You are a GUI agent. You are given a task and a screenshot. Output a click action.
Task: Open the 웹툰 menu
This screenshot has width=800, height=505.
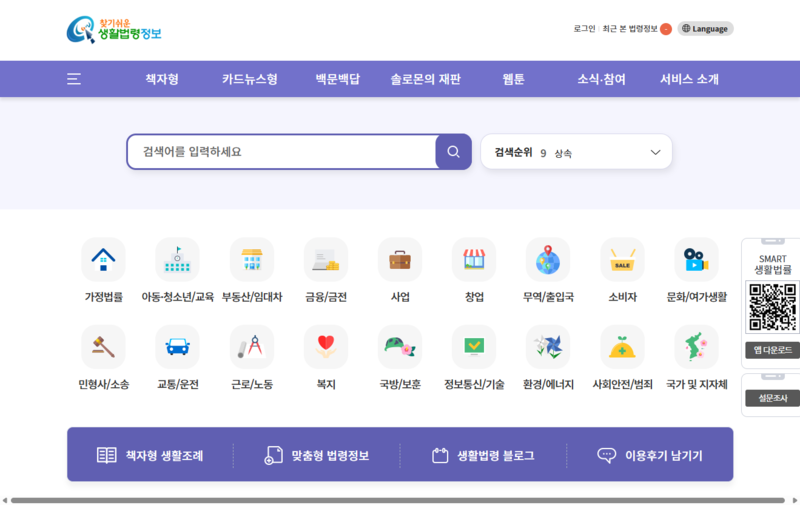(x=513, y=79)
